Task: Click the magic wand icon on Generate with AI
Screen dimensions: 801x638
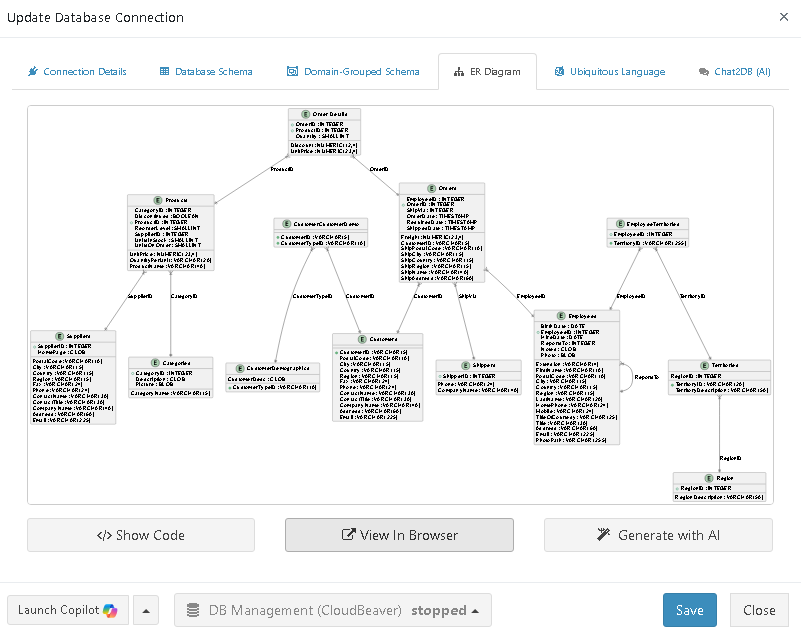Action: (x=604, y=535)
